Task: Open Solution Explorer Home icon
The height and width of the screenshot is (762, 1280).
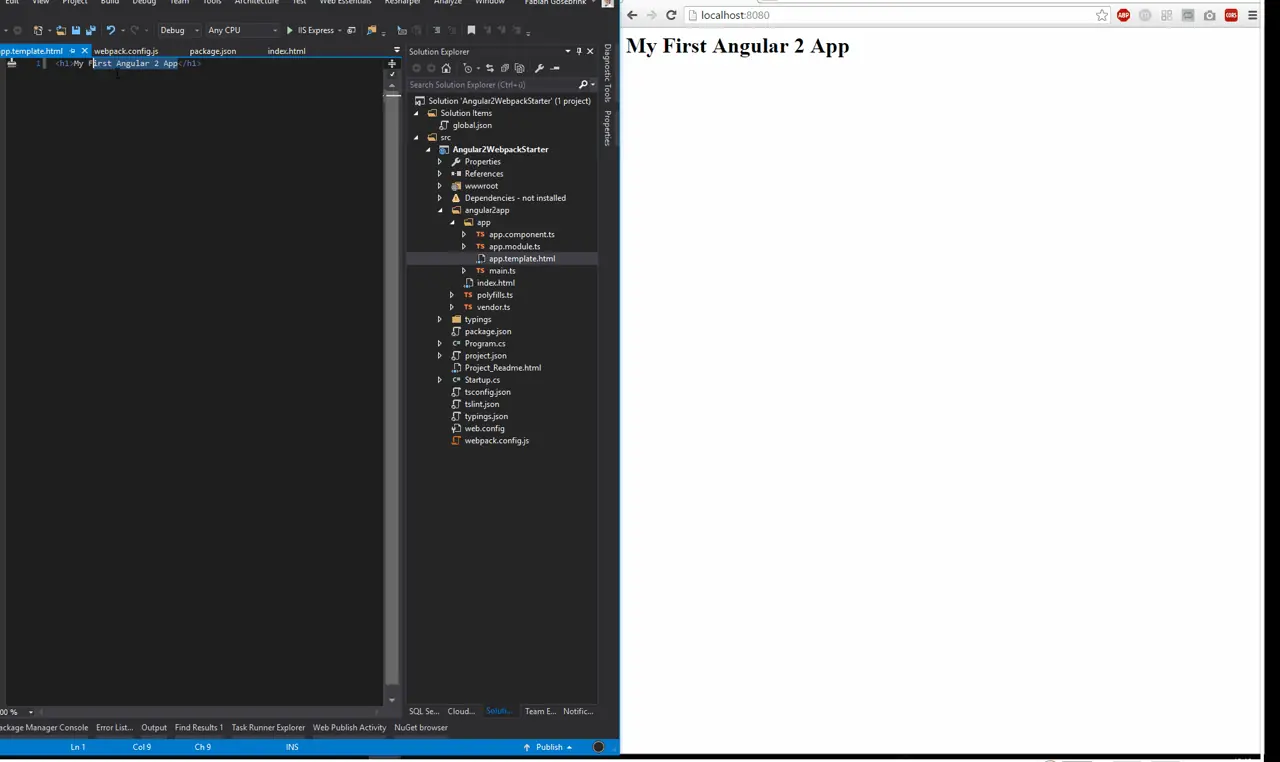Action: [x=446, y=68]
